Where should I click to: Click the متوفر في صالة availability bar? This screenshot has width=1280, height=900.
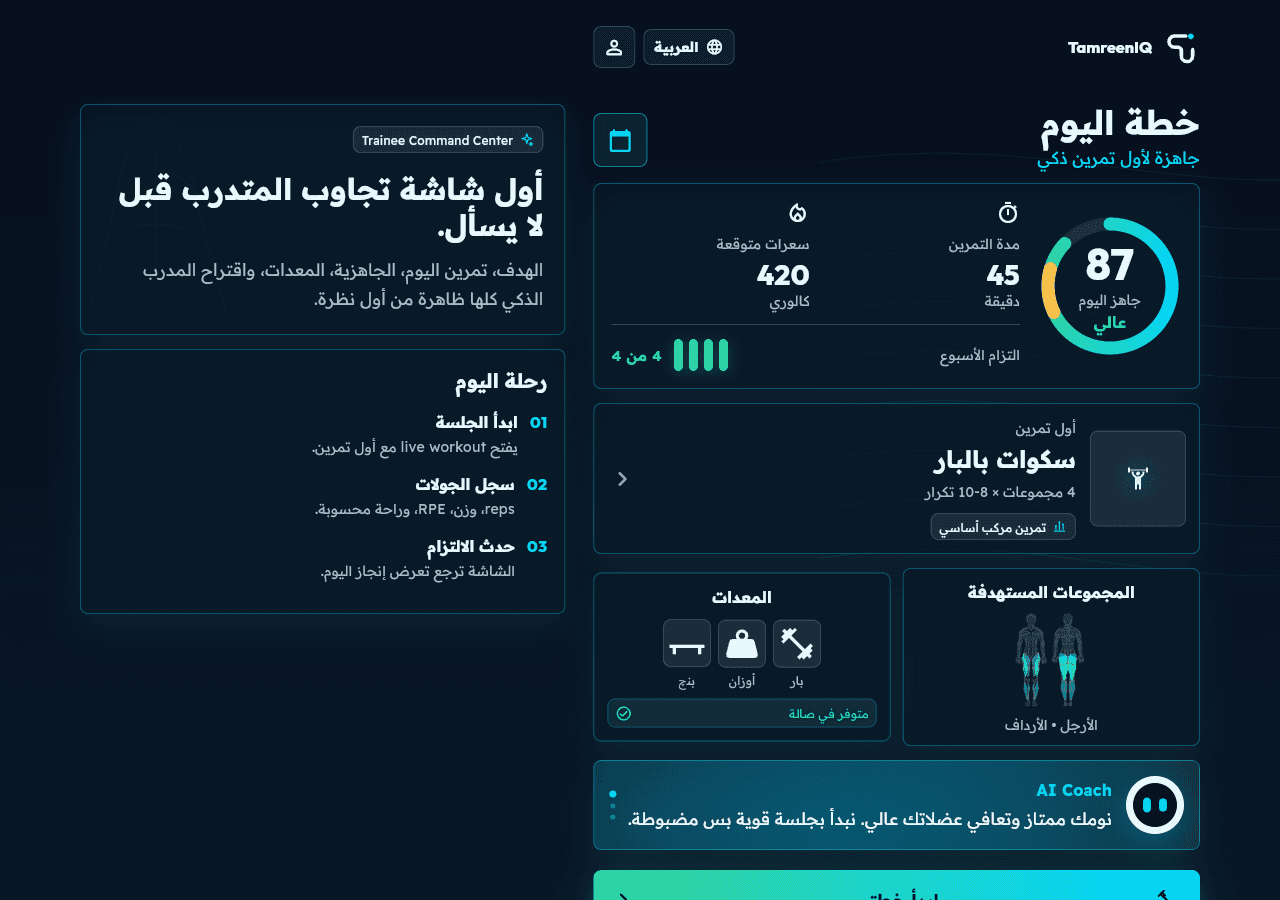pyautogui.click(x=742, y=713)
